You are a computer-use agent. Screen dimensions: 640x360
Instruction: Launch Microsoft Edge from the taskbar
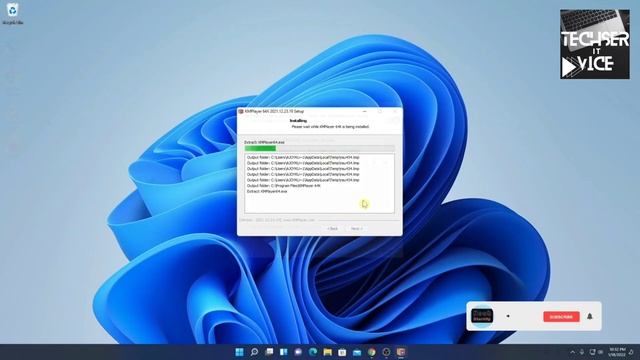(313, 352)
